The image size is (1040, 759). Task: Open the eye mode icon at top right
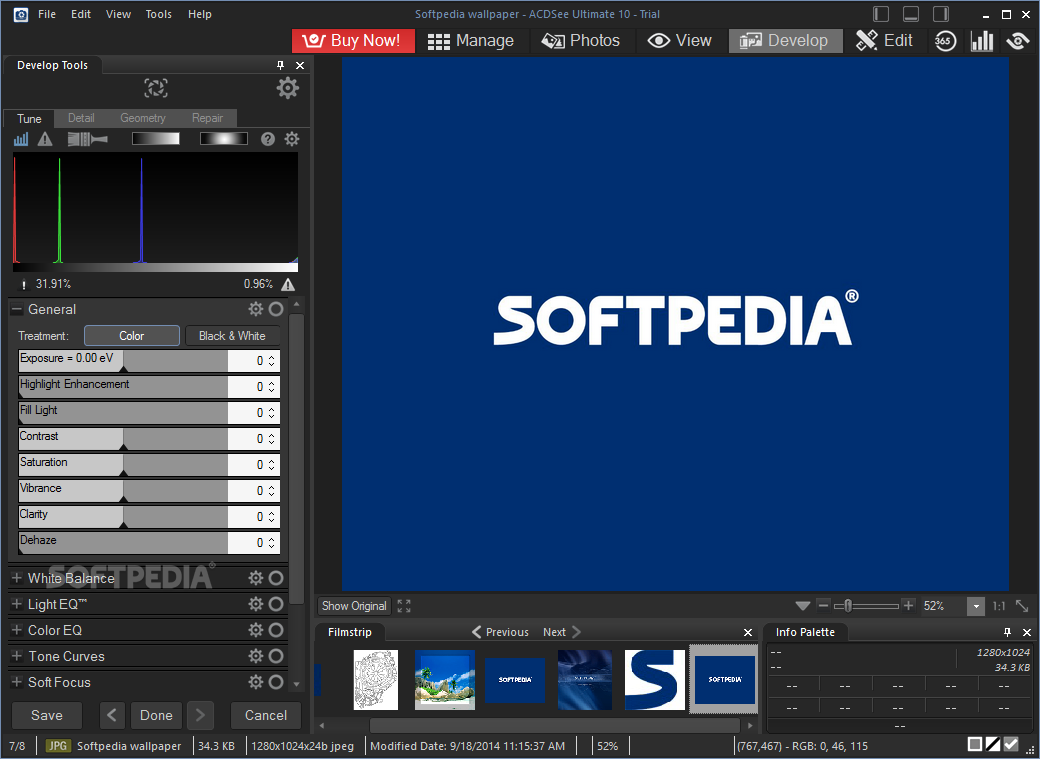pyautogui.click(x=1017, y=40)
